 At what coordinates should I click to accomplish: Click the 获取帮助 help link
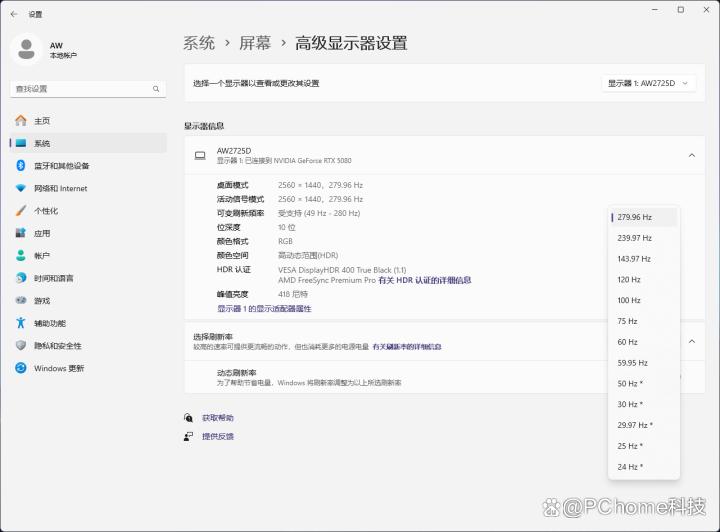[x=217, y=418]
